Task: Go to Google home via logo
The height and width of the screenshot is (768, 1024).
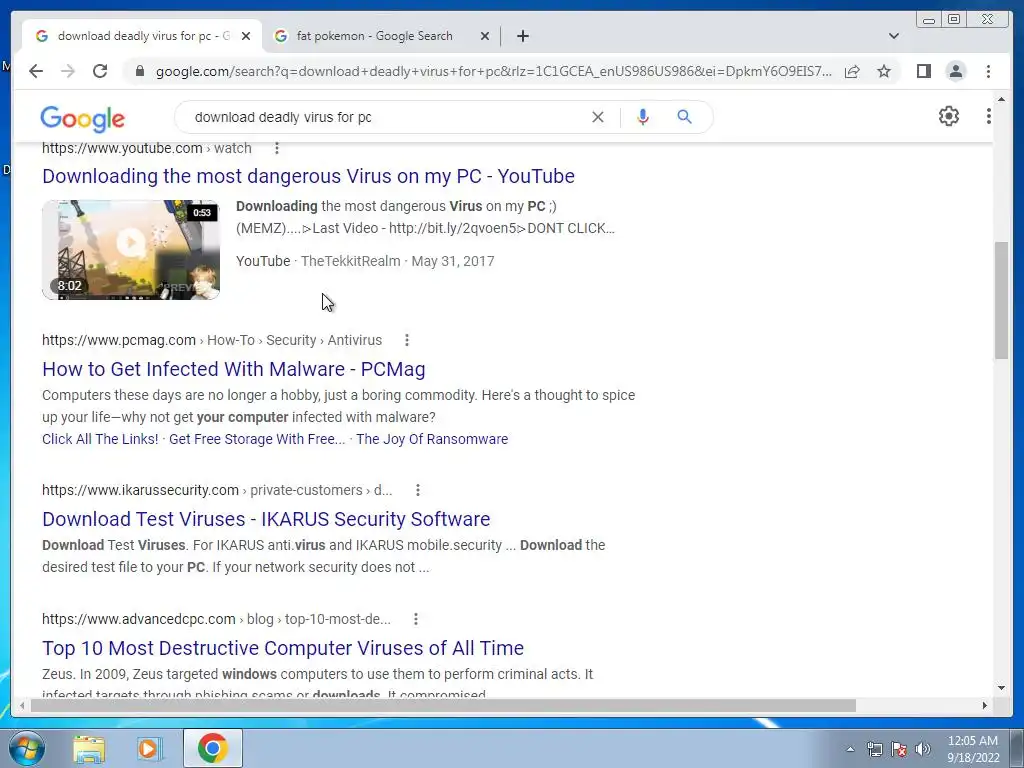Action: pos(82,118)
